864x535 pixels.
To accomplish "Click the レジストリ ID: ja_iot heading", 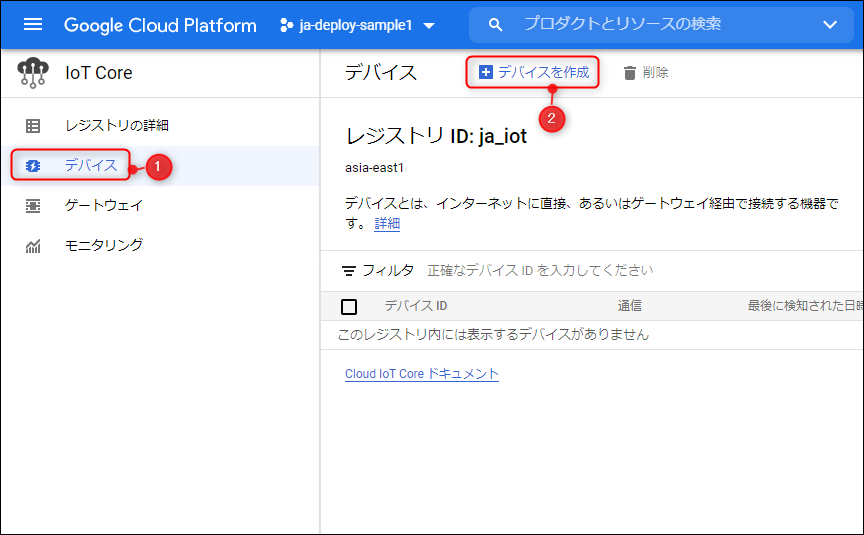I will point(436,136).
